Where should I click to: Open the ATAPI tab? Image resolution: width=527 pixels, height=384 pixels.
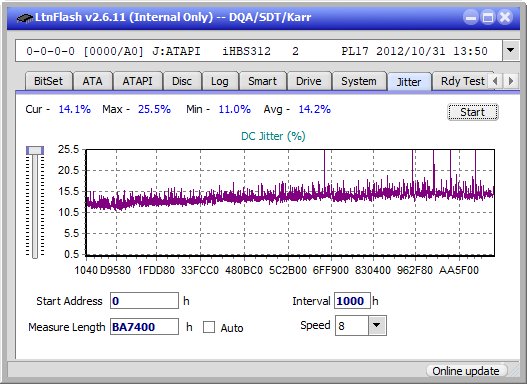[x=137, y=81]
